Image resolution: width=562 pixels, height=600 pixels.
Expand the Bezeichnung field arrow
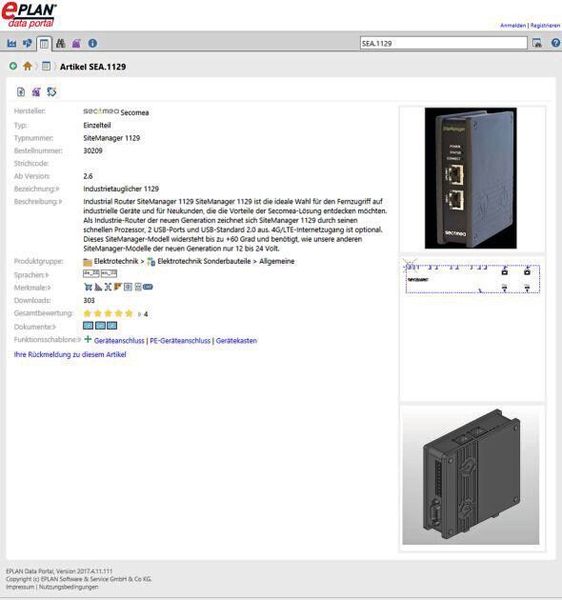[x=57, y=189]
